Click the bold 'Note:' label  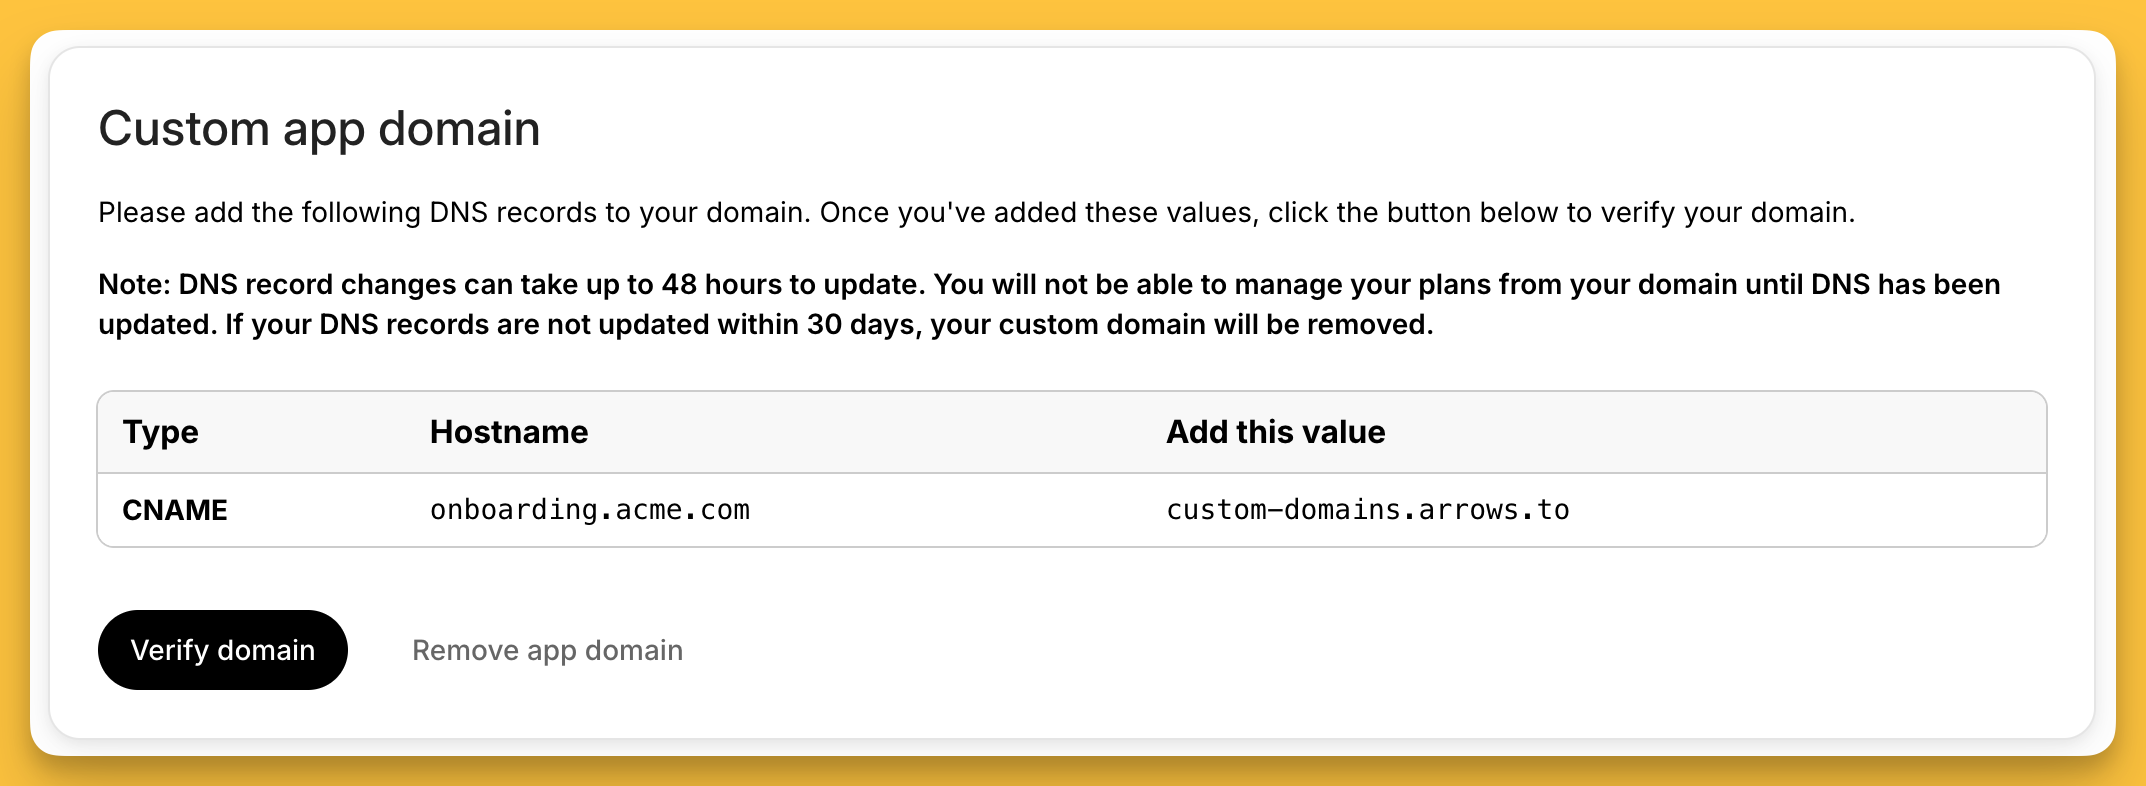(x=134, y=285)
